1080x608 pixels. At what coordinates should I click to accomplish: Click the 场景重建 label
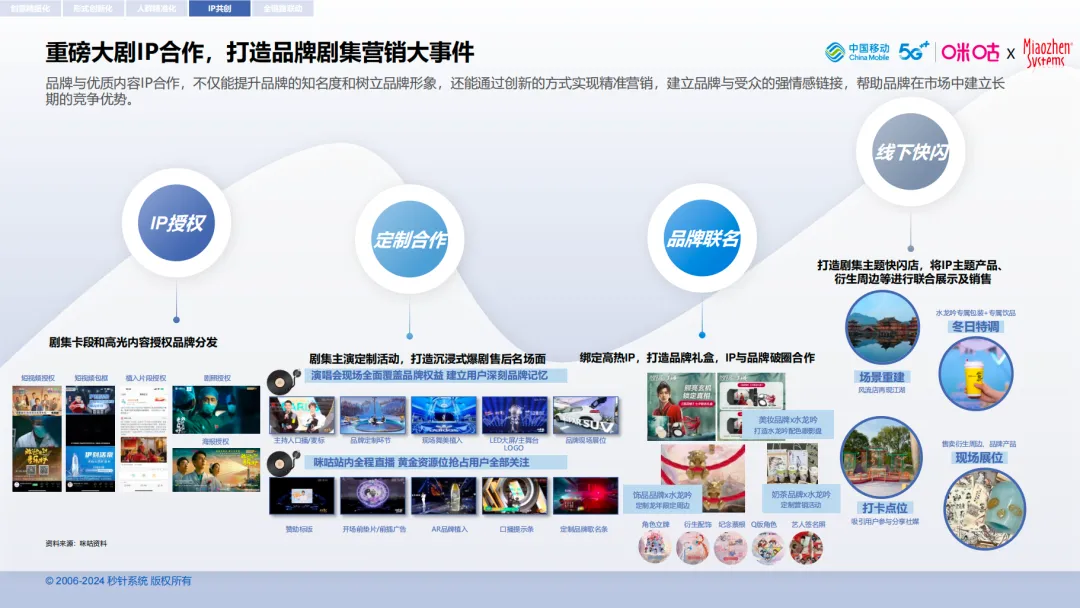(x=881, y=377)
